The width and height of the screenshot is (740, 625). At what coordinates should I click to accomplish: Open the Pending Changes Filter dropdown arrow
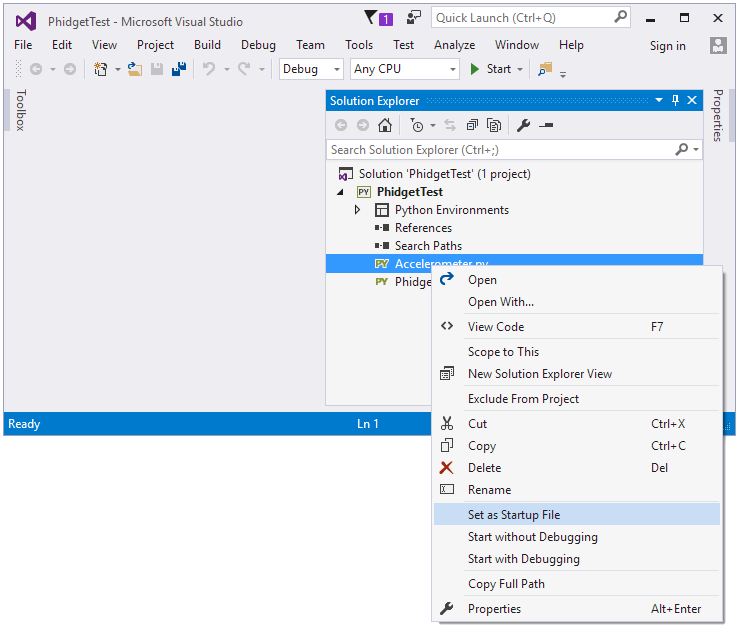coord(433,126)
